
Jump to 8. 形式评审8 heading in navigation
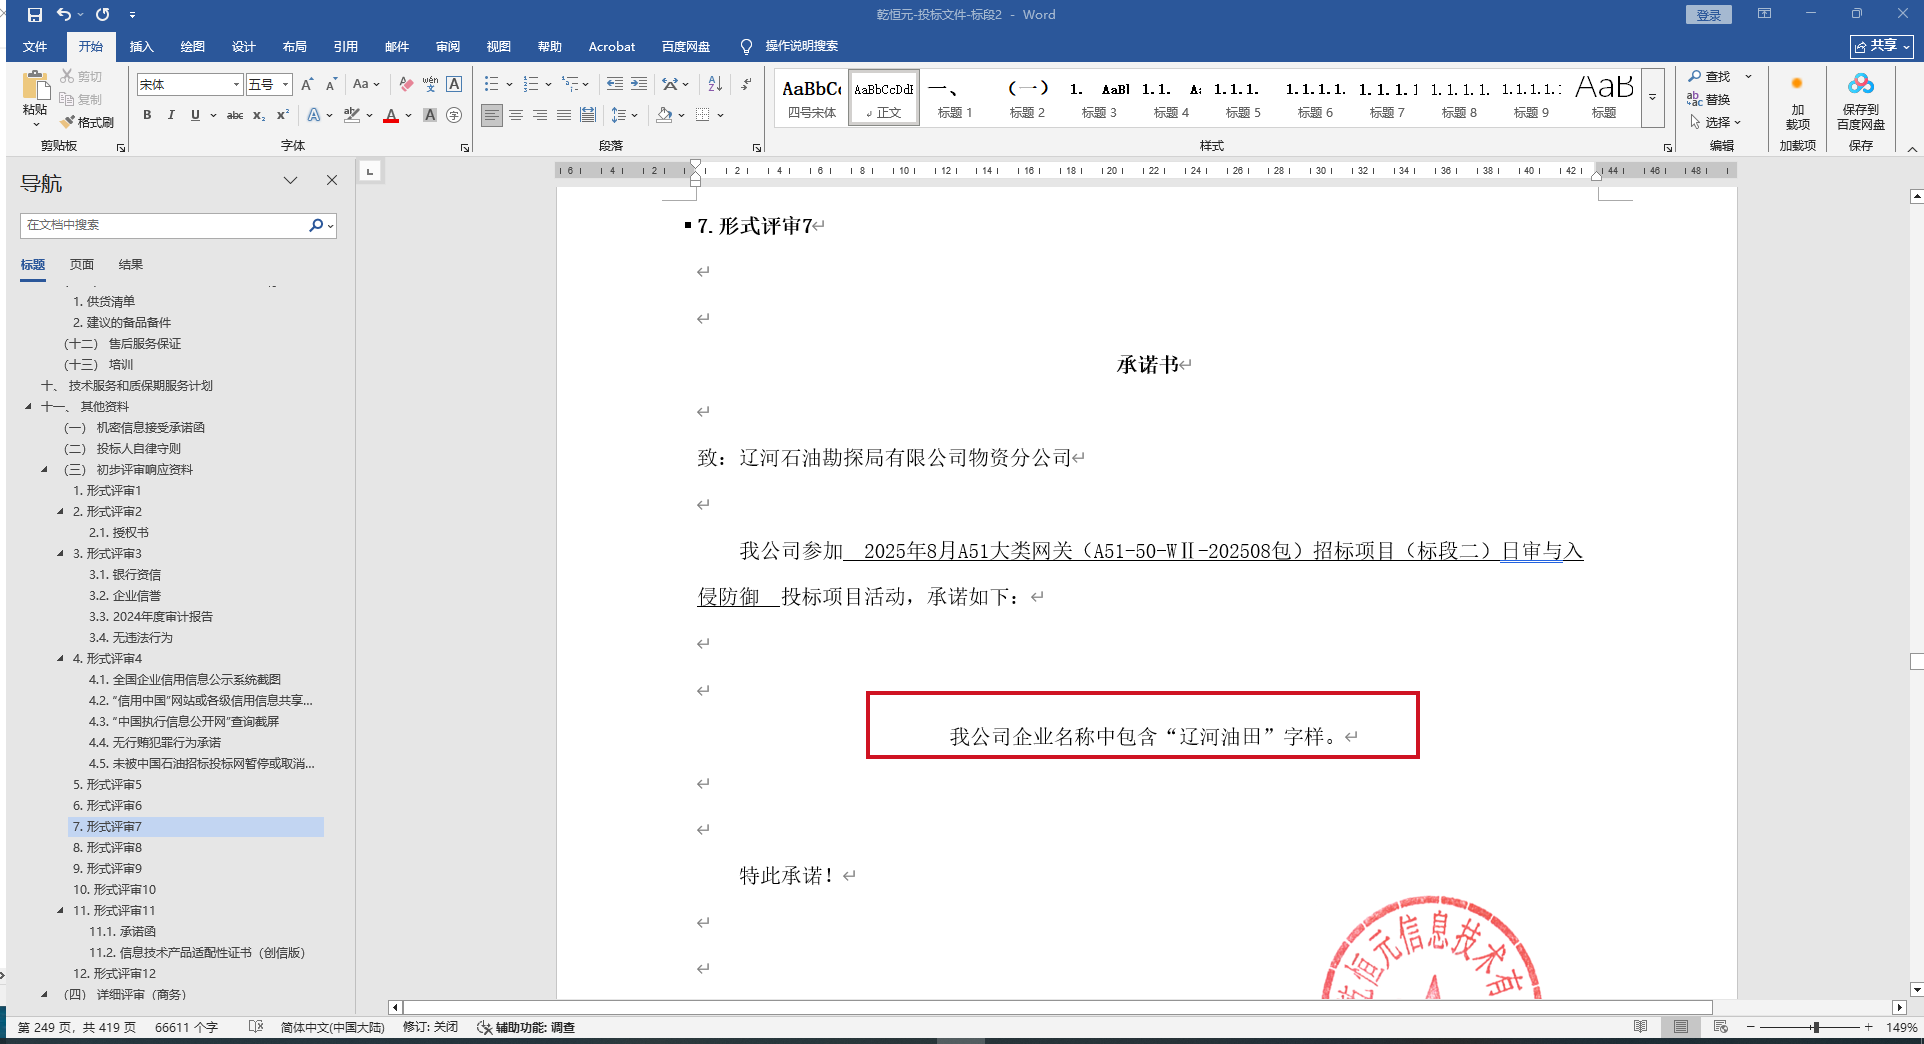point(107,848)
